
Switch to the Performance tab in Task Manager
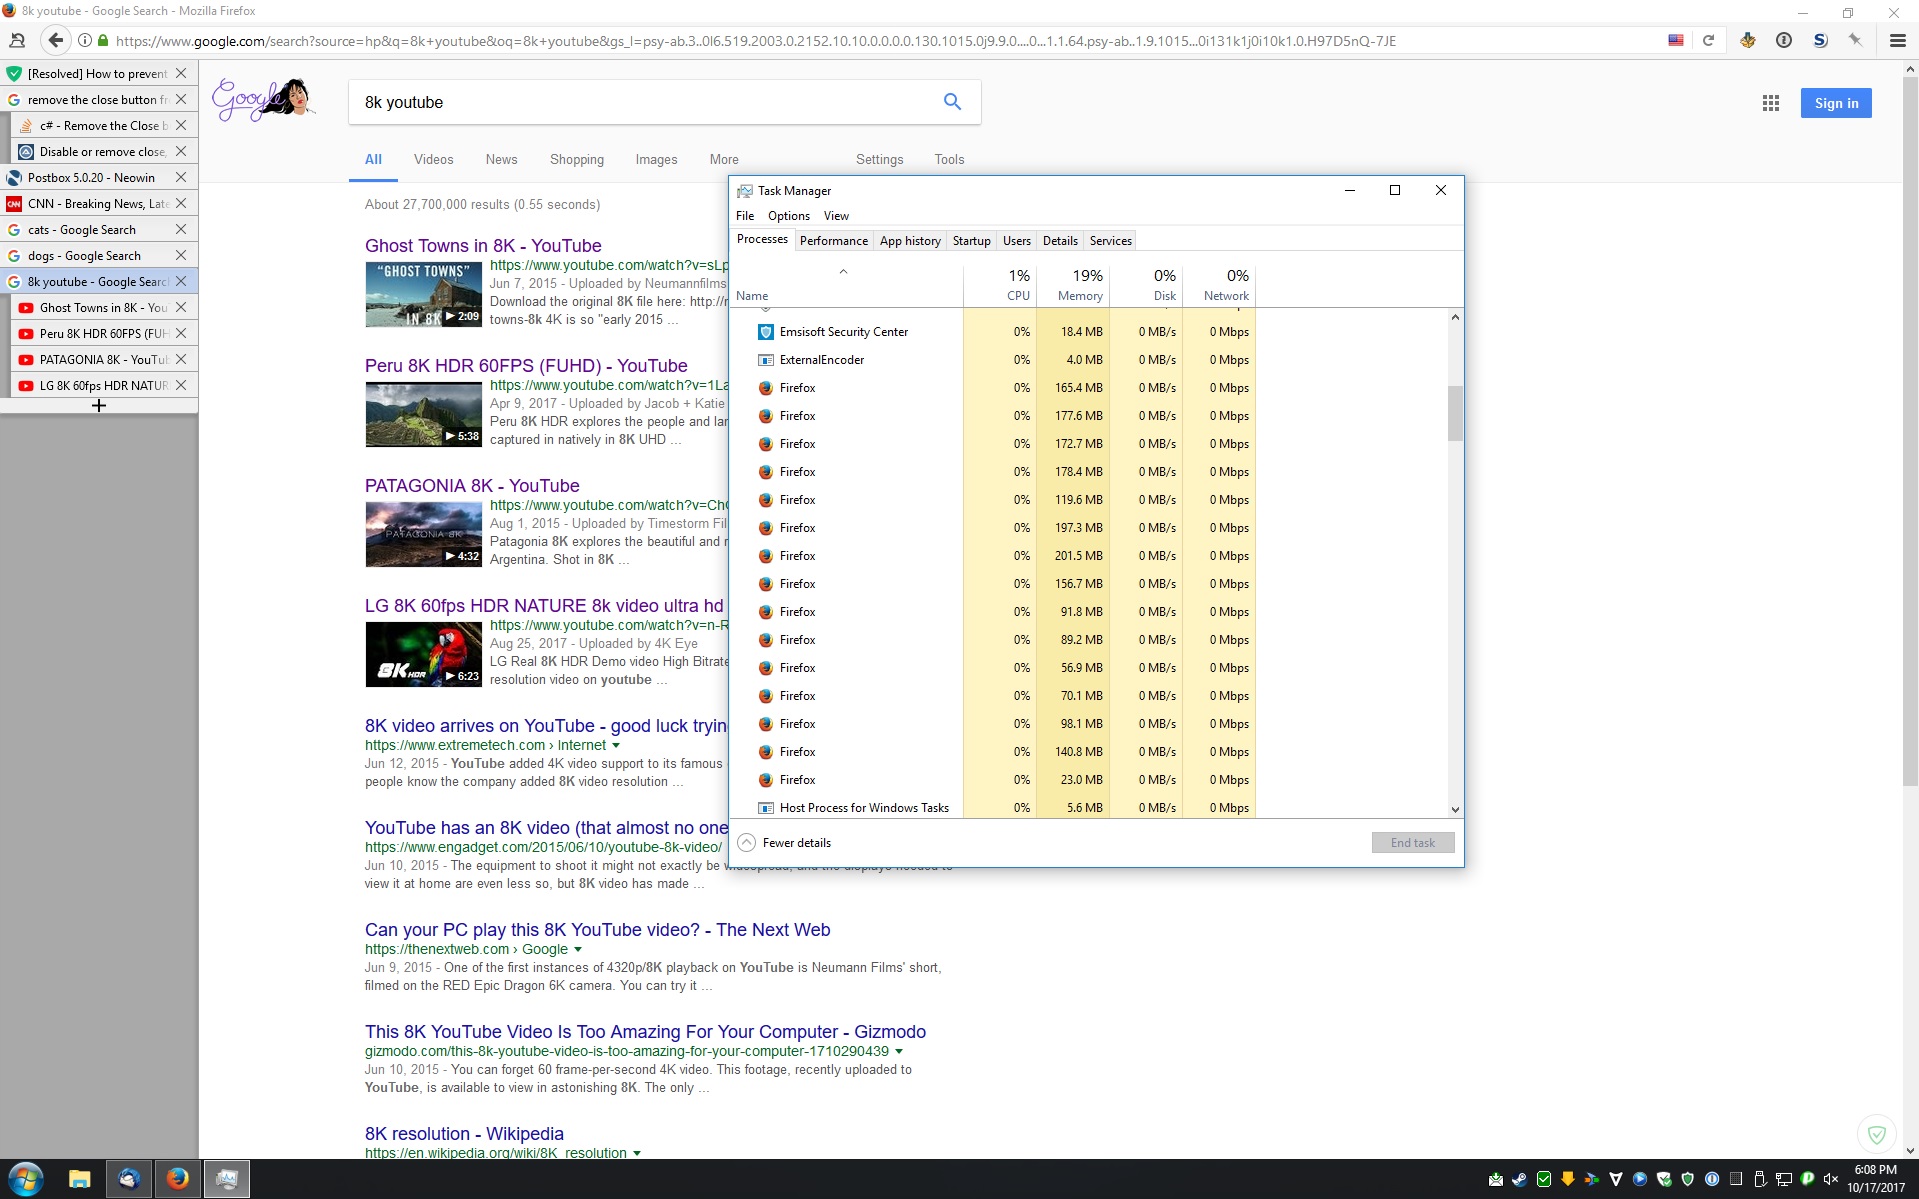point(833,241)
